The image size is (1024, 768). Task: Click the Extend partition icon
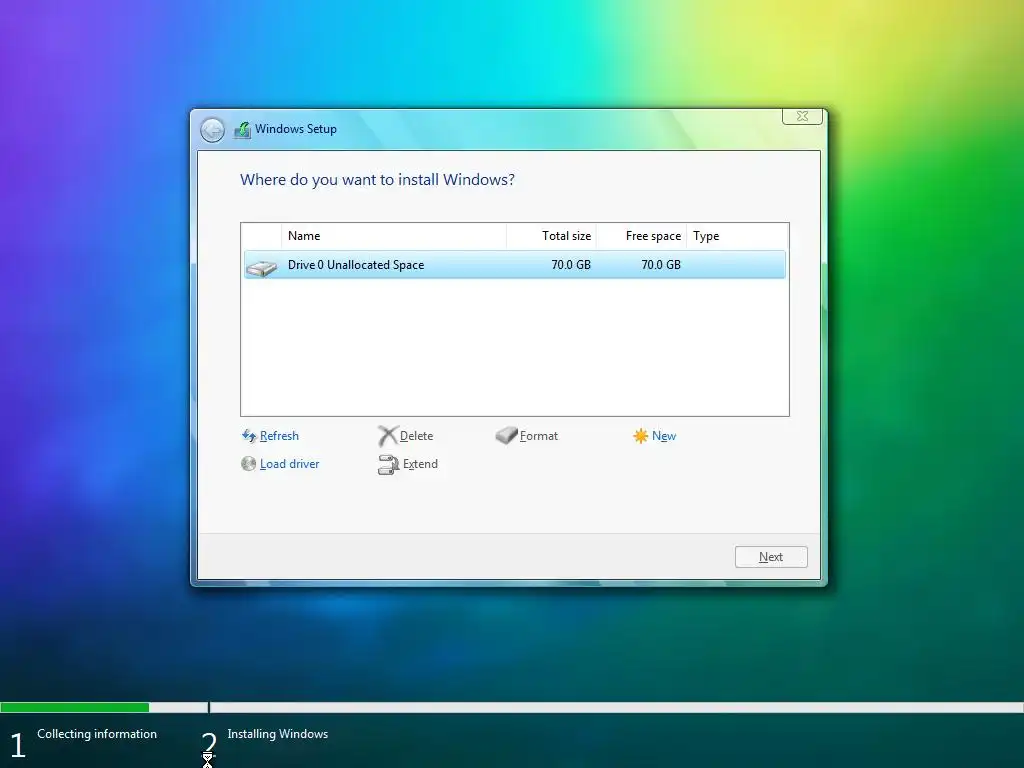(x=388, y=464)
